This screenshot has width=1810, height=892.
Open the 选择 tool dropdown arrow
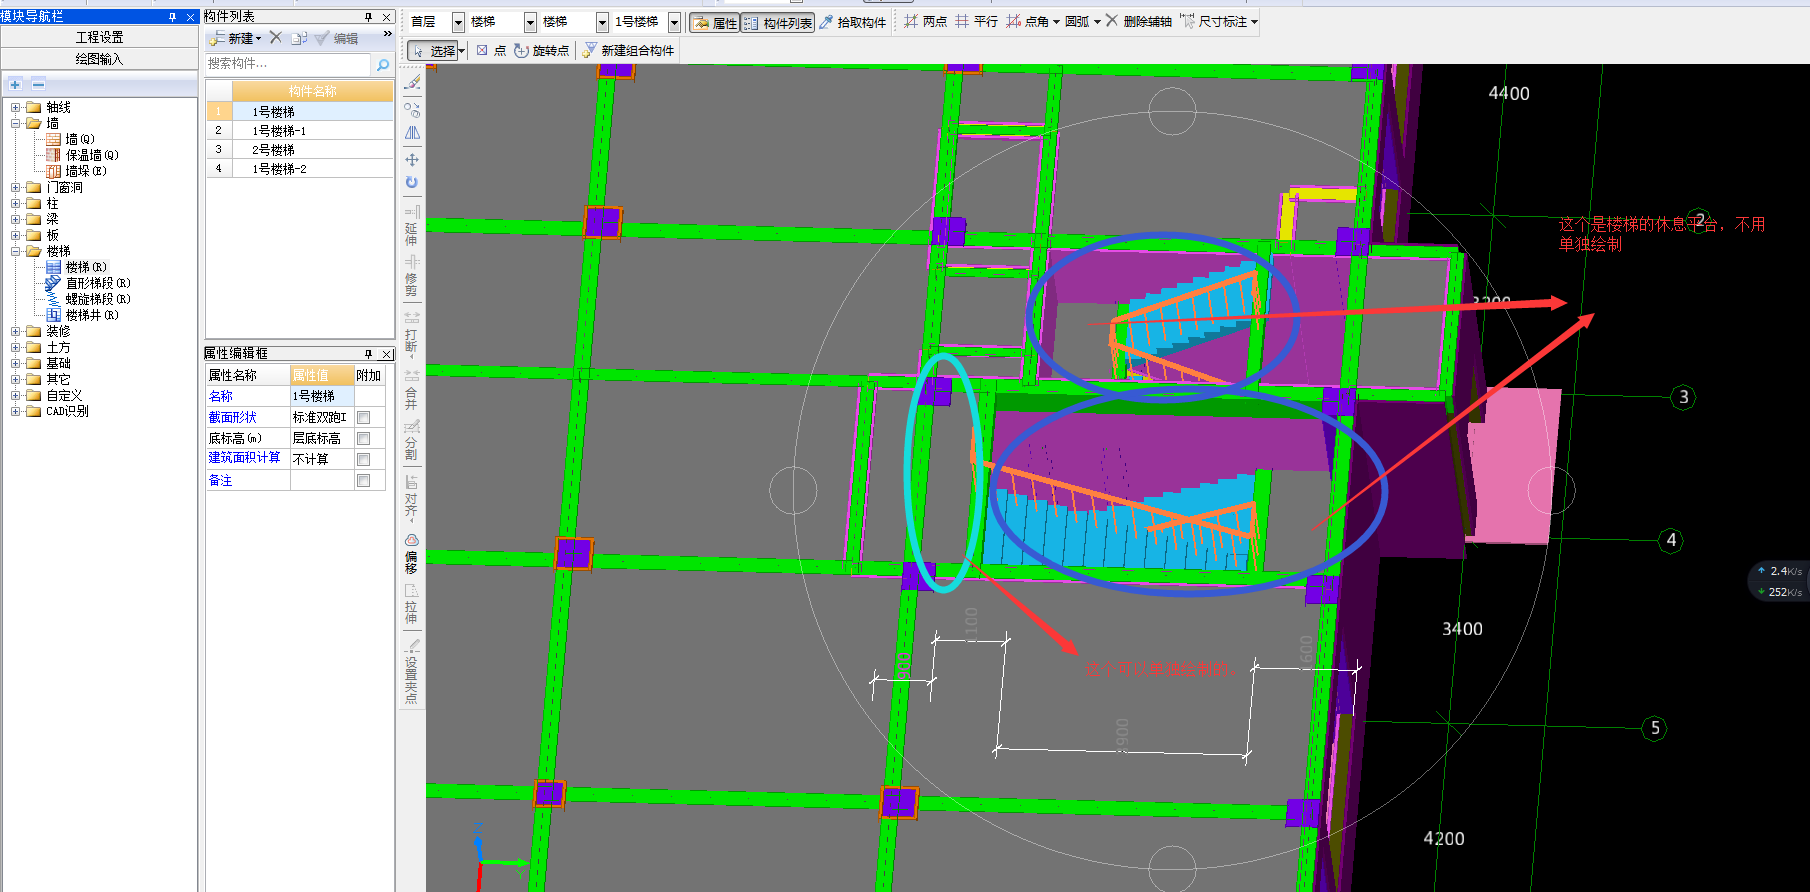[x=462, y=51]
